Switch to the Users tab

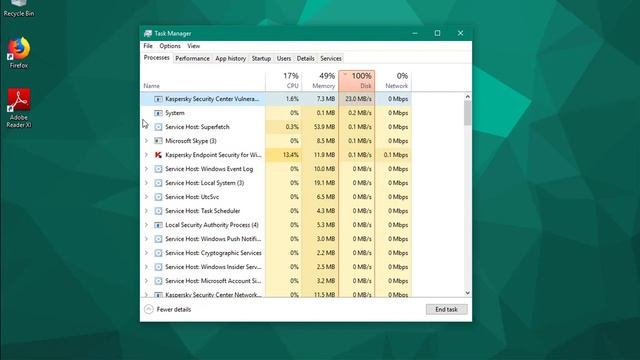point(284,58)
